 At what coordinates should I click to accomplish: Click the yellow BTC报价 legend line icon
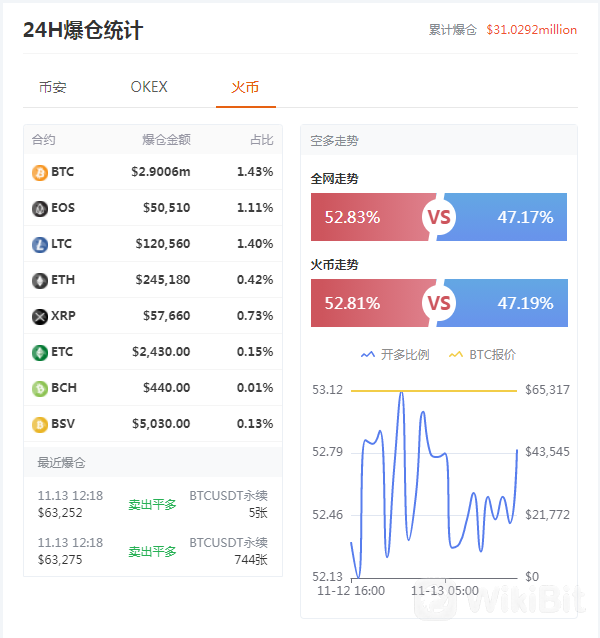point(456,355)
